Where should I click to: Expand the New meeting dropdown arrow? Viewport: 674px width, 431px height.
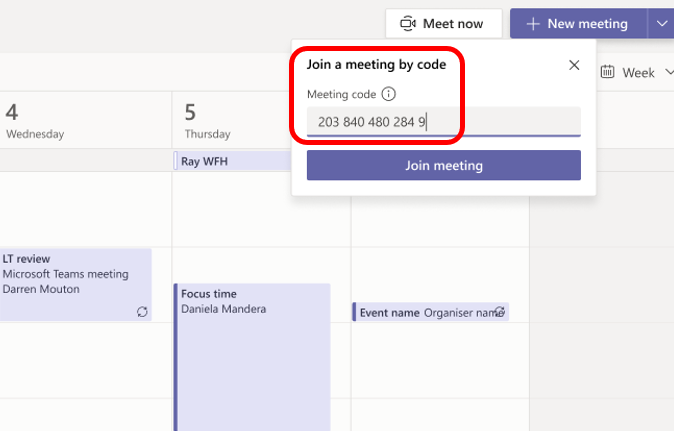tap(661, 23)
